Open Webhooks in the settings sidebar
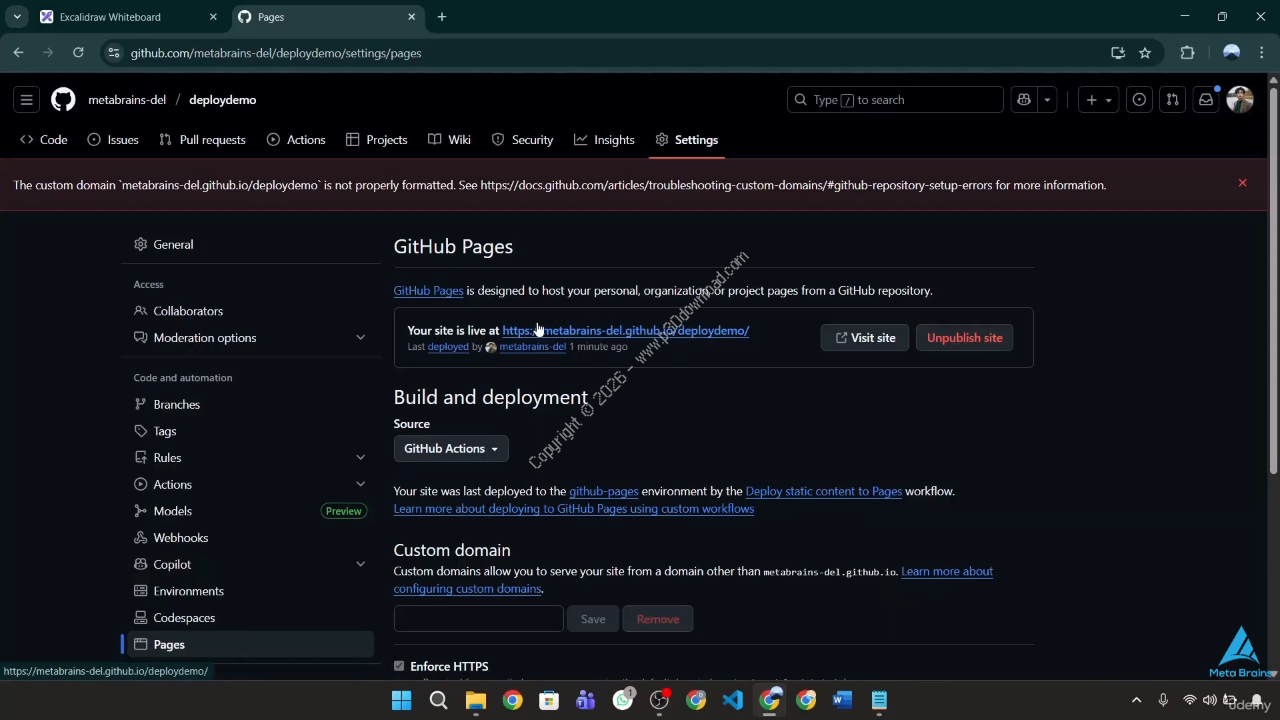This screenshot has width=1280, height=720. pos(181,538)
